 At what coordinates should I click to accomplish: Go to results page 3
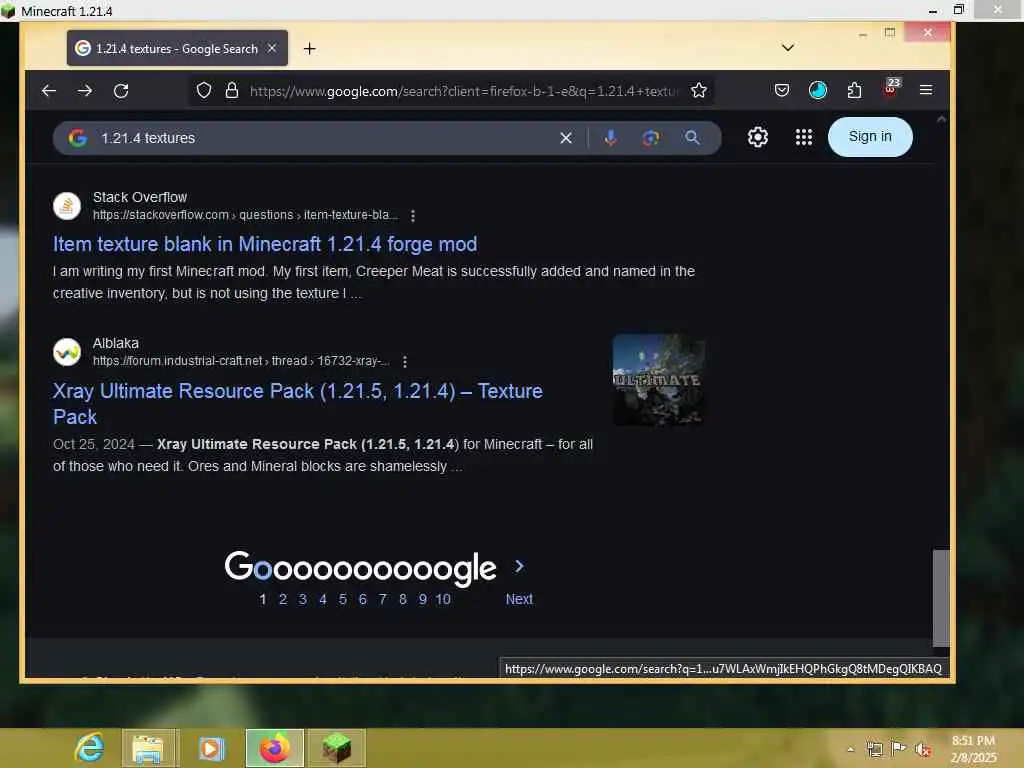[x=302, y=600]
